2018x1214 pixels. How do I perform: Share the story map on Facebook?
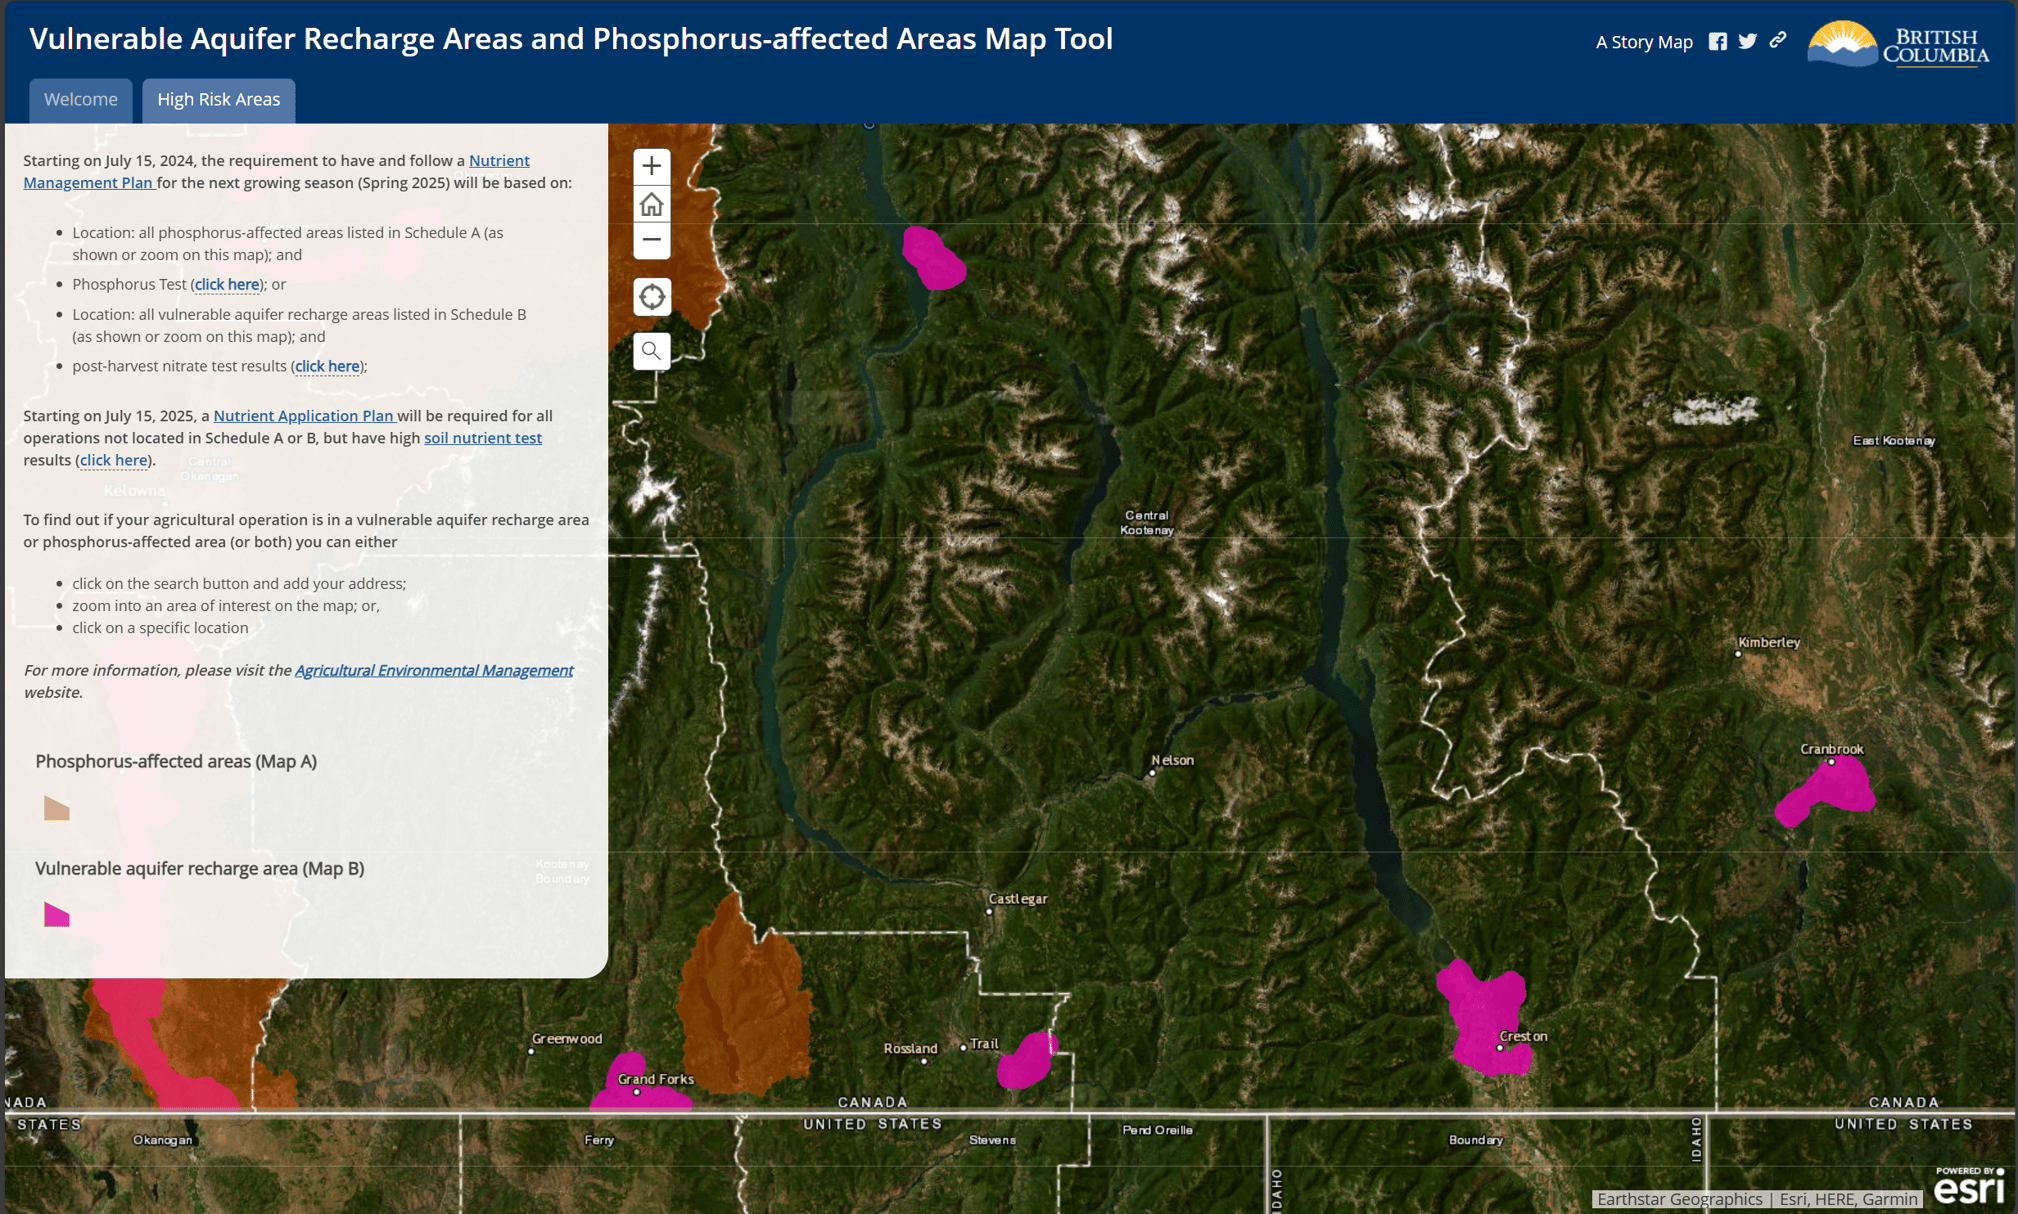point(1718,41)
